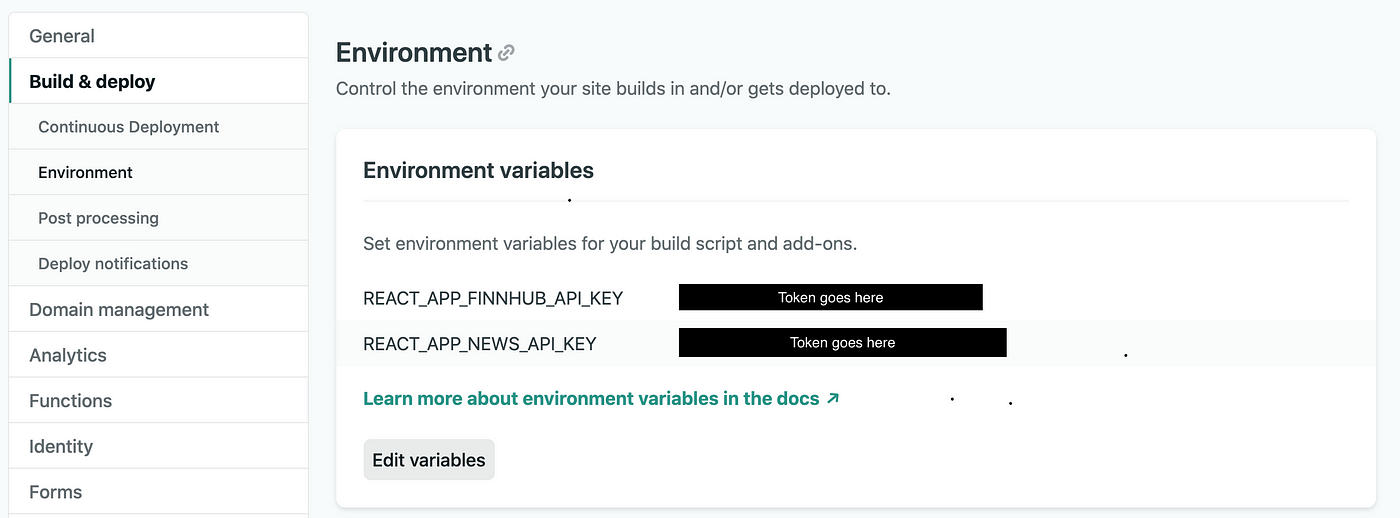Click the external arrow icon after docs link
This screenshot has height=518, width=1400.
833,398
